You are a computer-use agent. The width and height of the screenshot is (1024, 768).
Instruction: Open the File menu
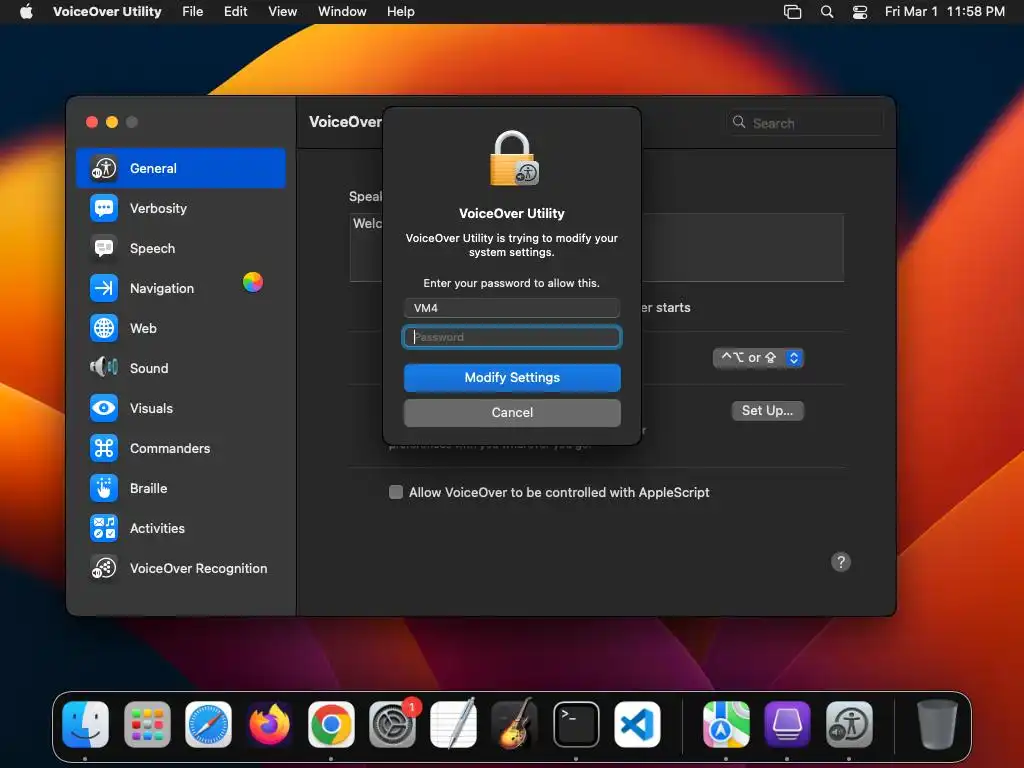[x=193, y=12]
